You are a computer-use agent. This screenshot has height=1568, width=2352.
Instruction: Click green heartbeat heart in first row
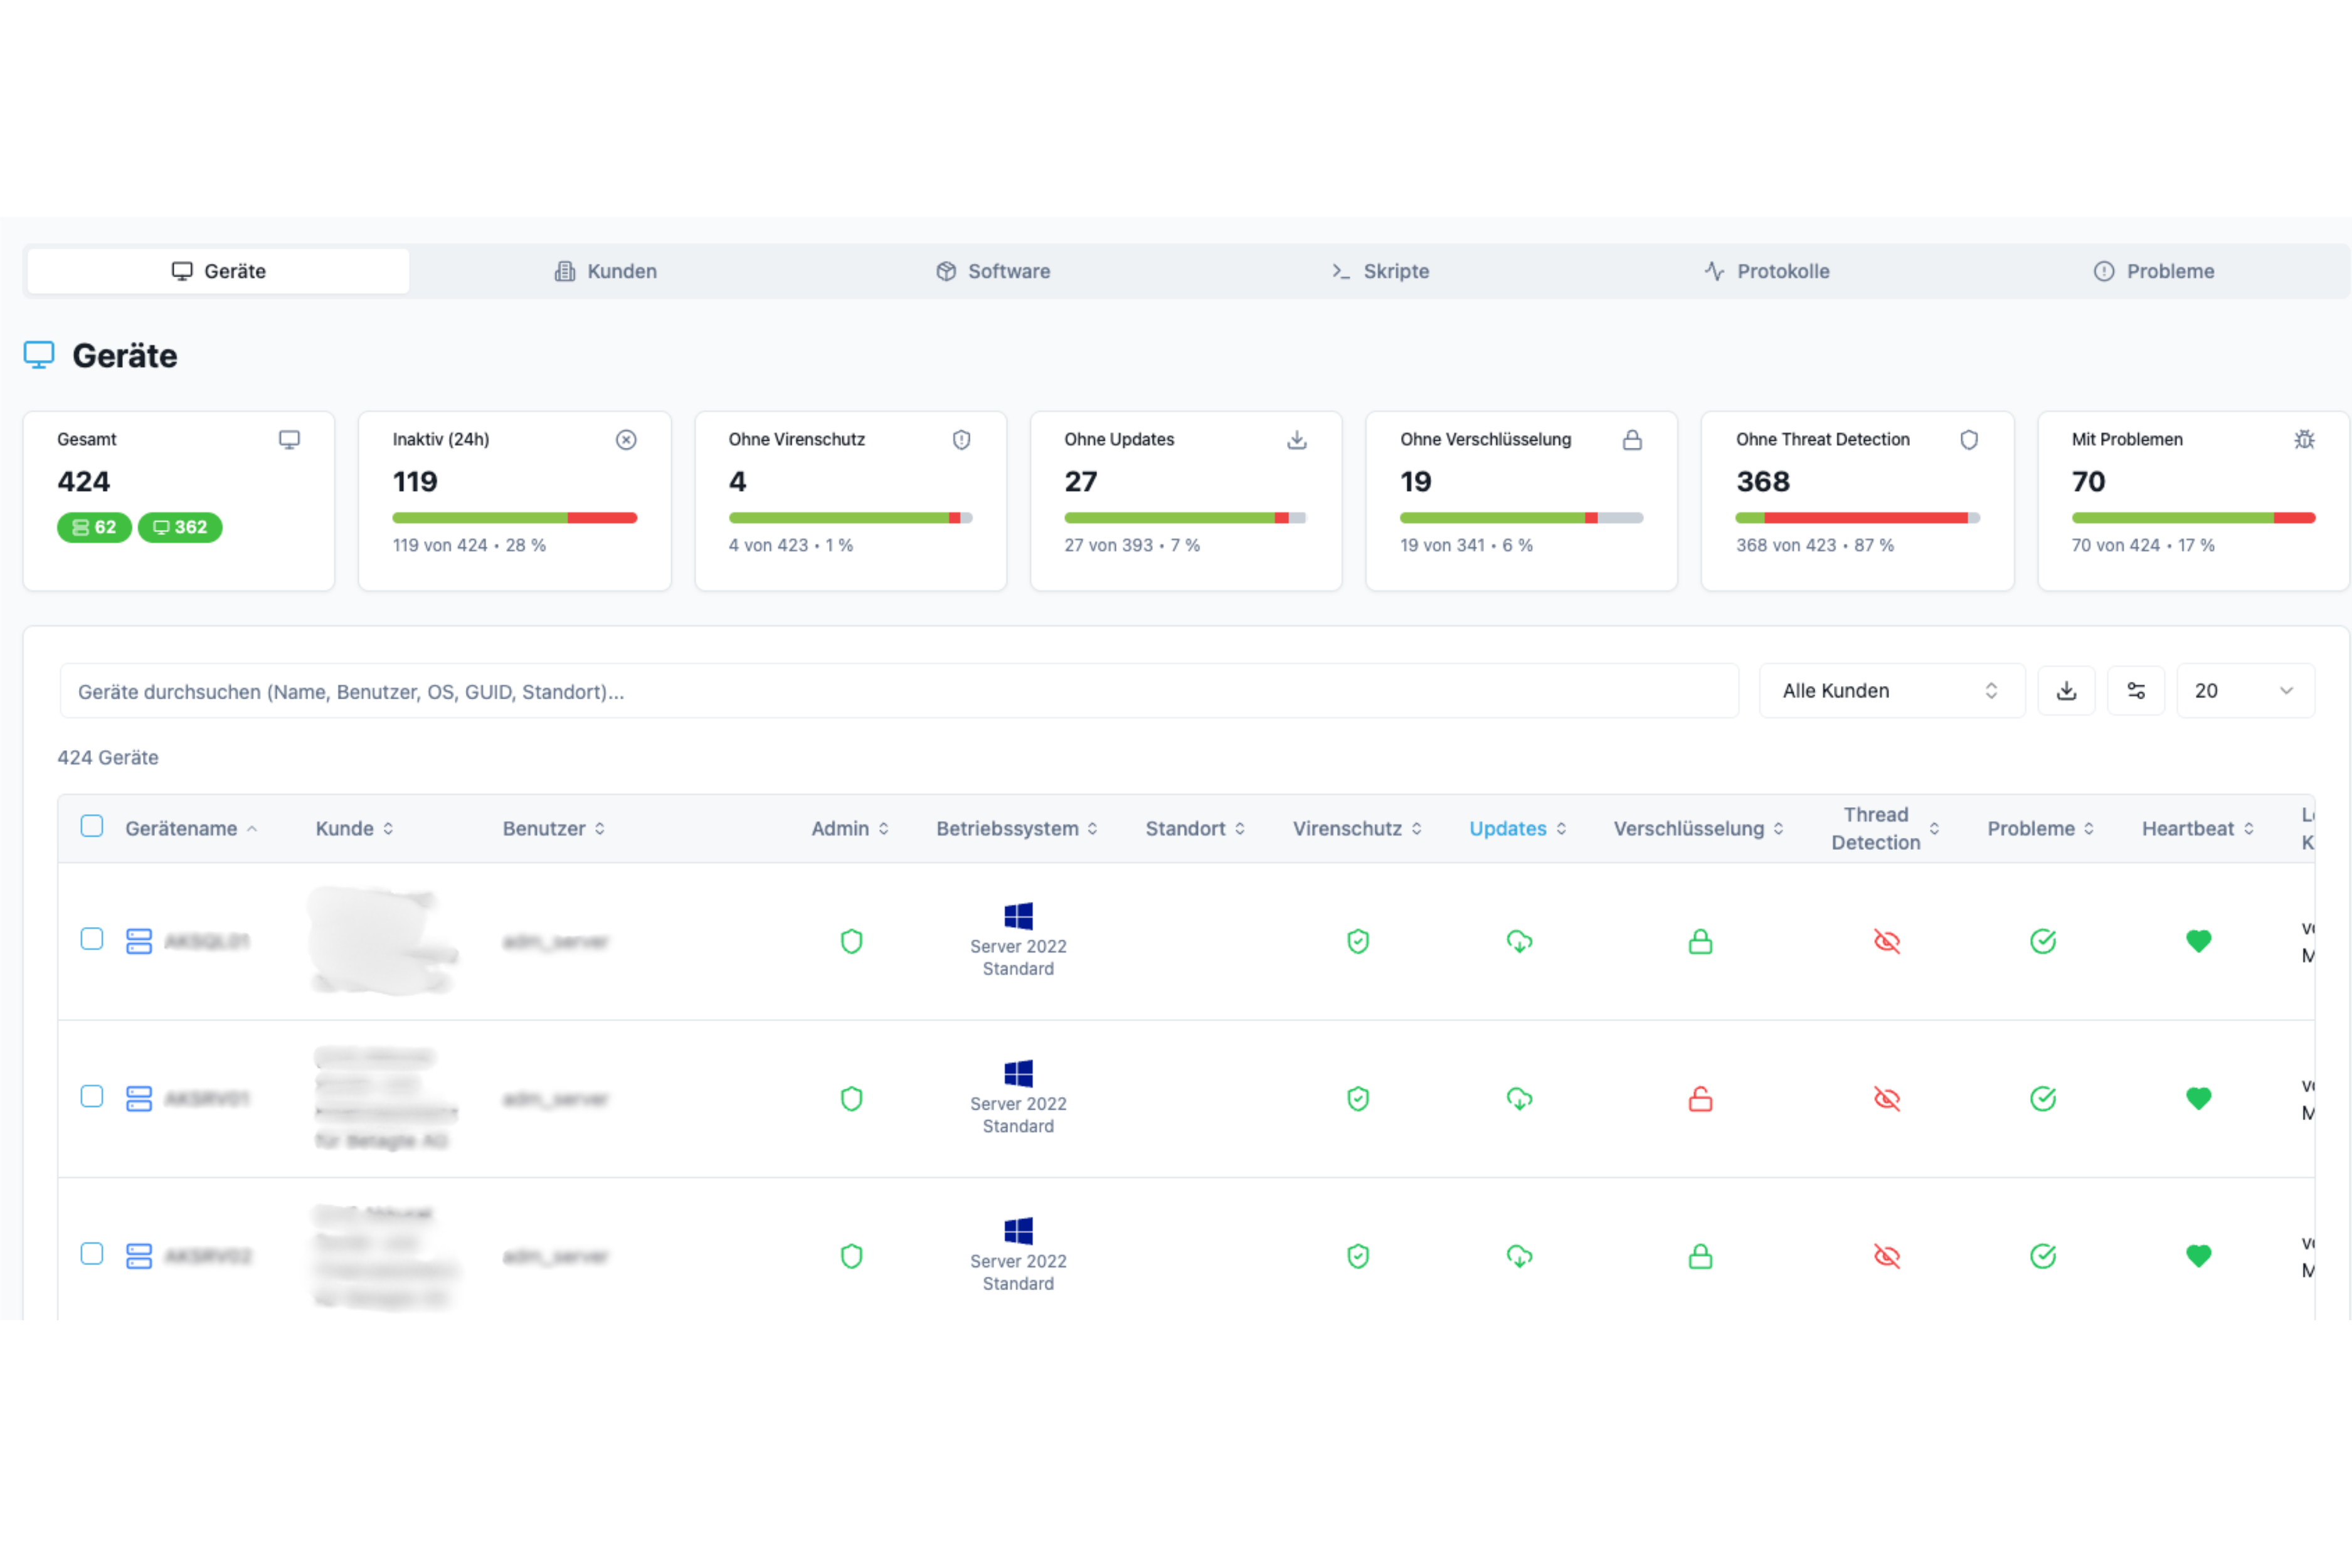(2198, 941)
